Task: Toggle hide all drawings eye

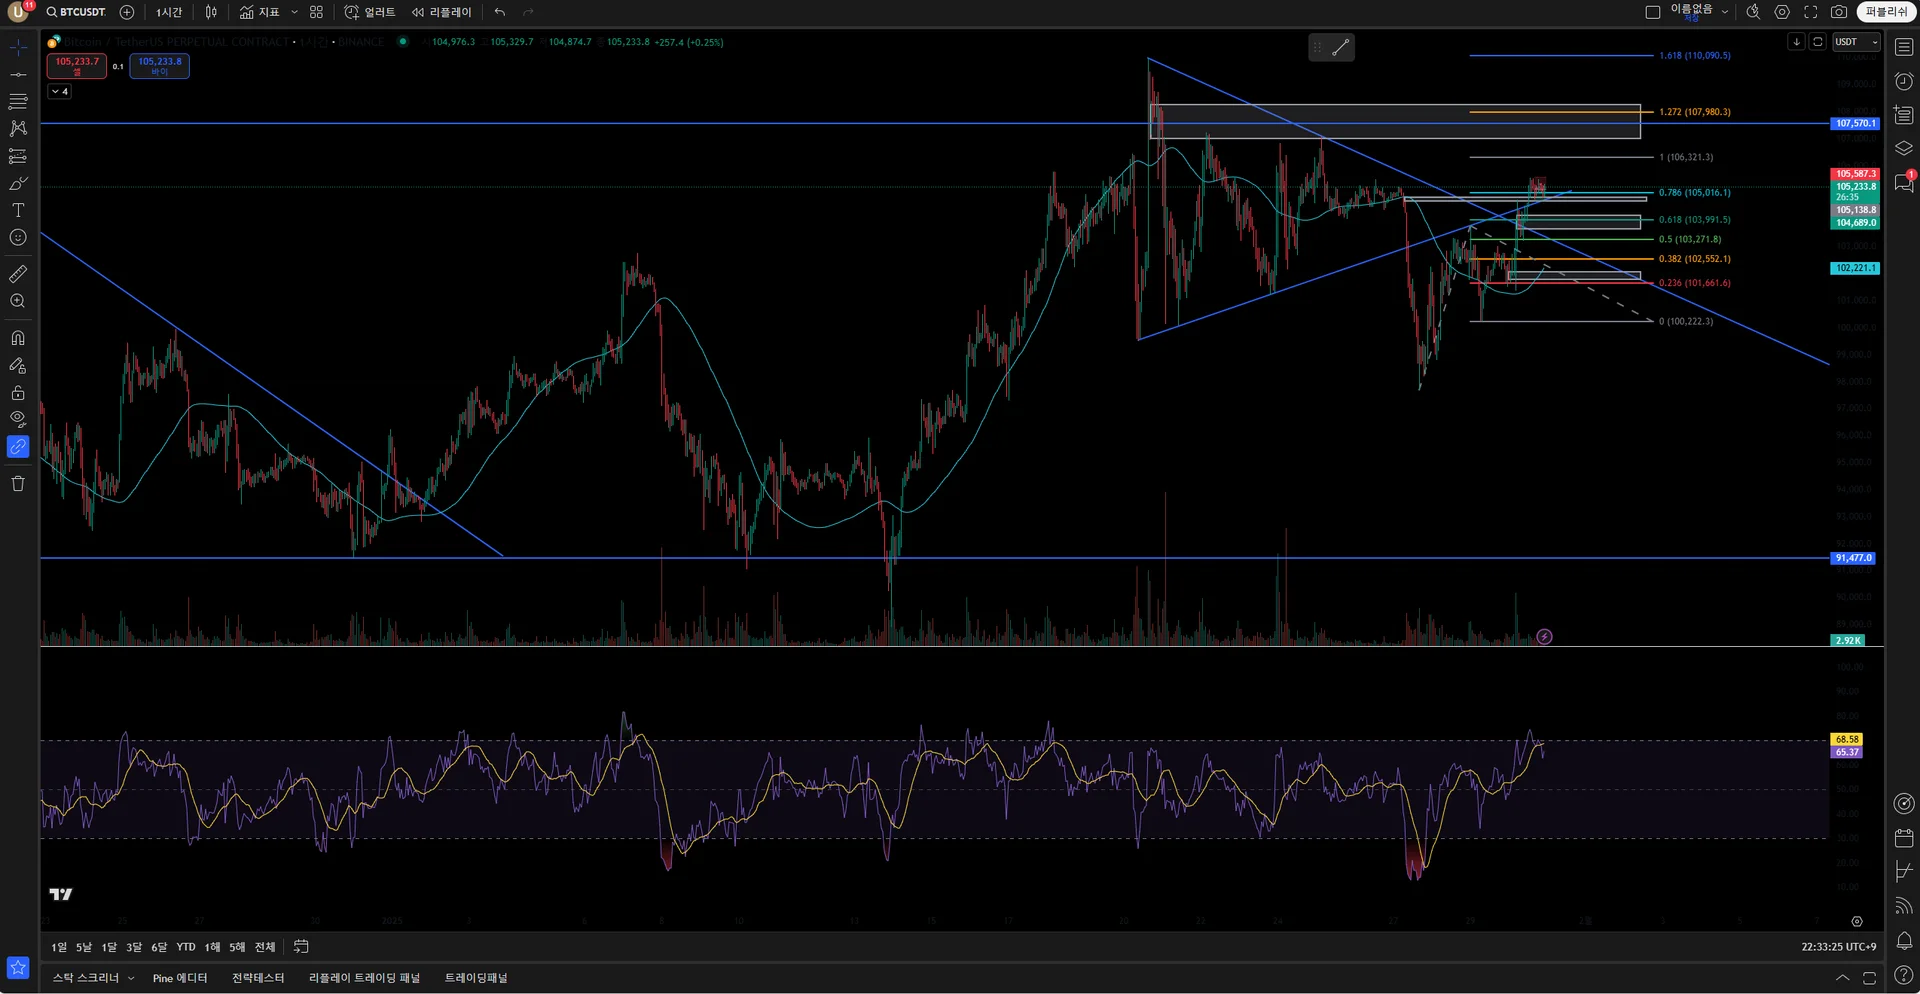Action: (18, 419)
